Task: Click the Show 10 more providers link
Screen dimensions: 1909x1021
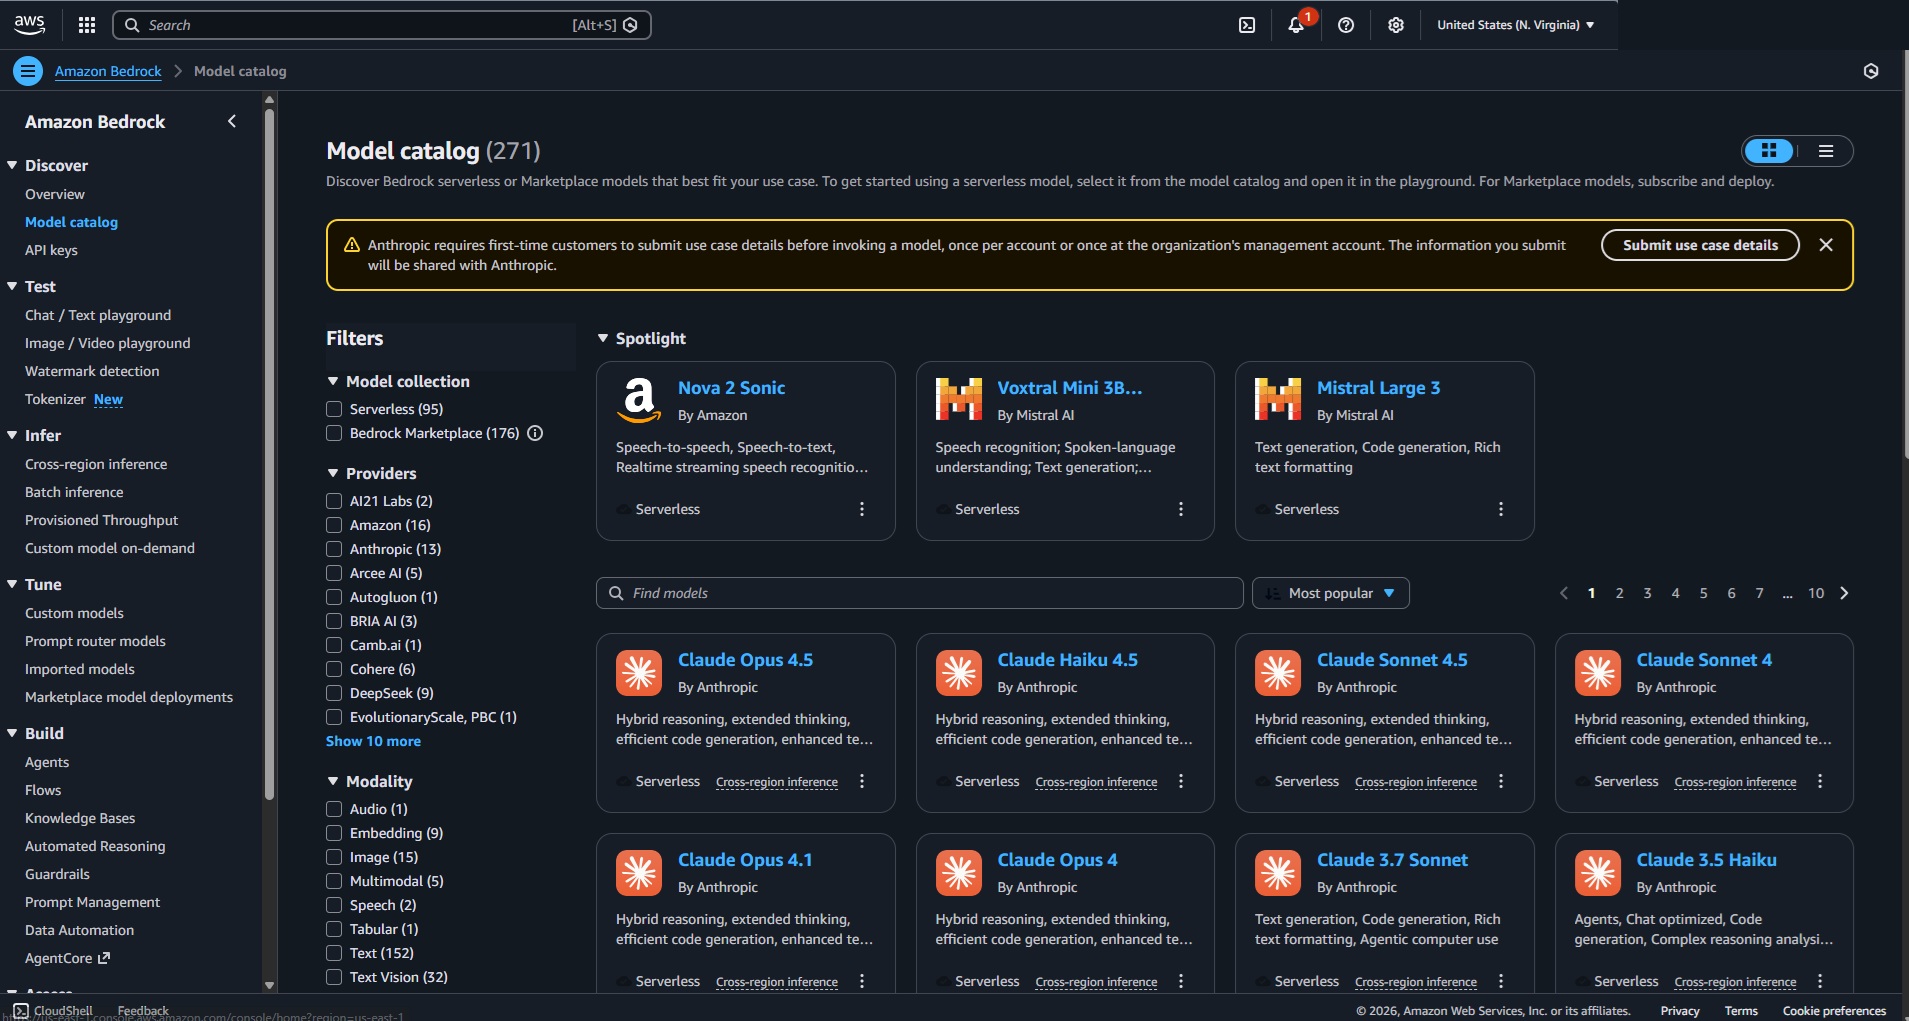Action: [x=373, y=741]
